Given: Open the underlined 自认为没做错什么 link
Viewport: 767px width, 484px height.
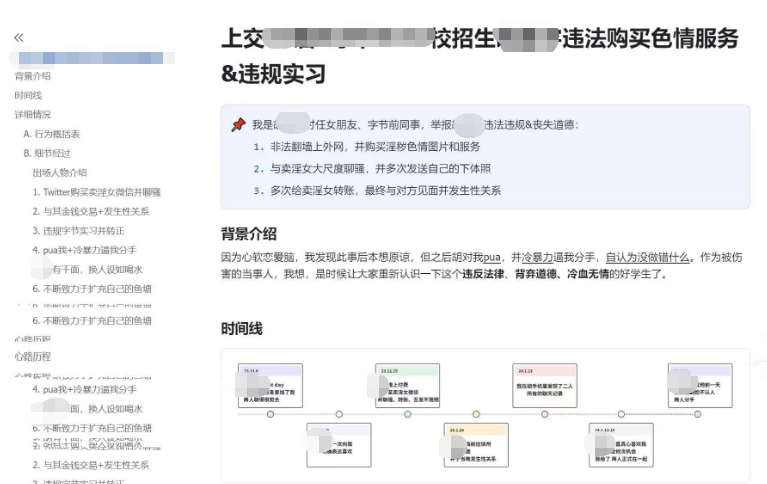Looking at the screenshot, I should click(x=648, y=257).
